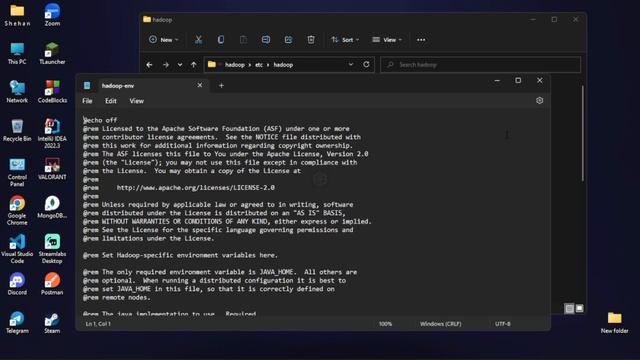This screenshot has width=640, height=360.
Task: Open See more ellipsis in Explorer toolbar
Action: pyautogui.click(x=421, y=40)
